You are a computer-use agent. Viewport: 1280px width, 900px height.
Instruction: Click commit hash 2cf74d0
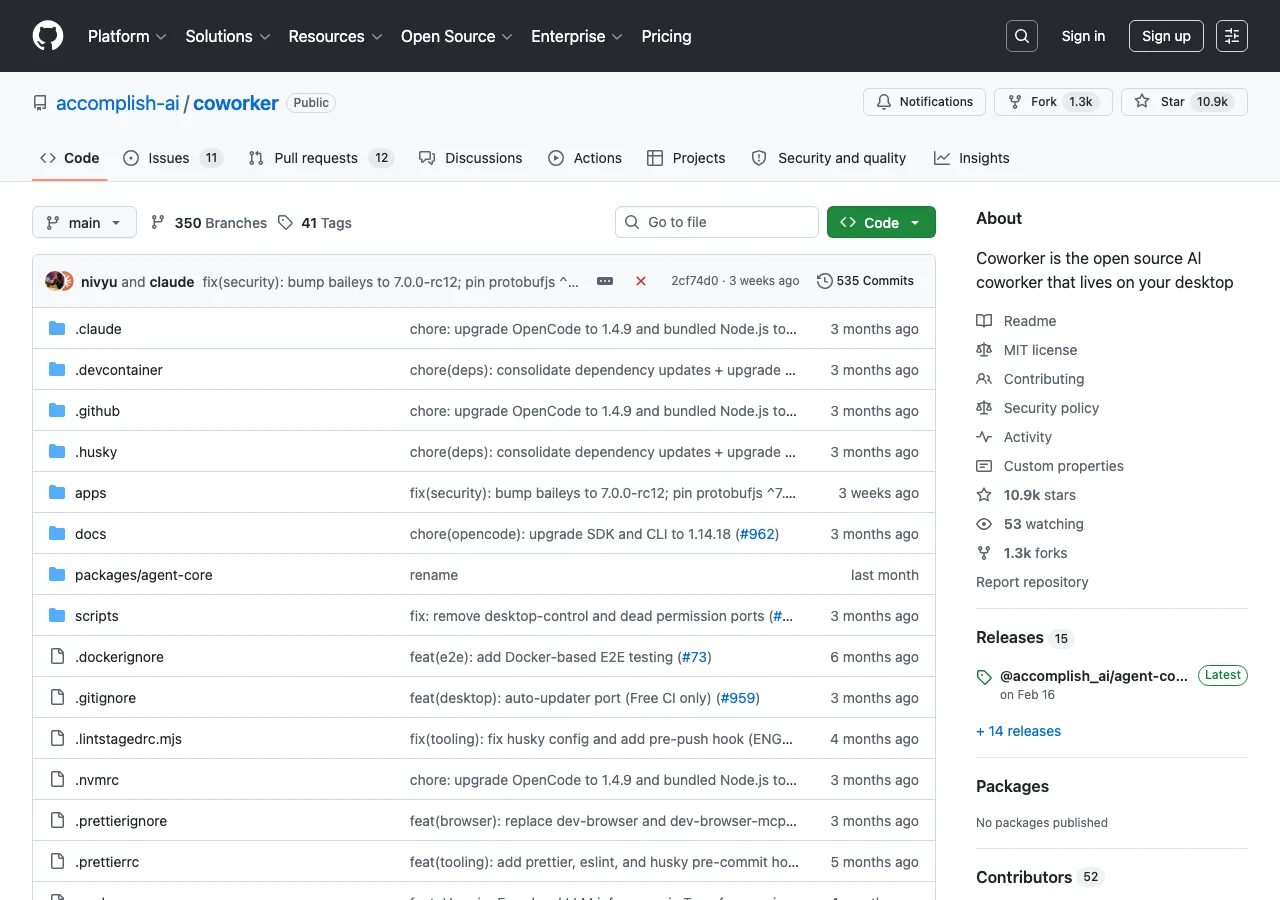coord(695,281)
